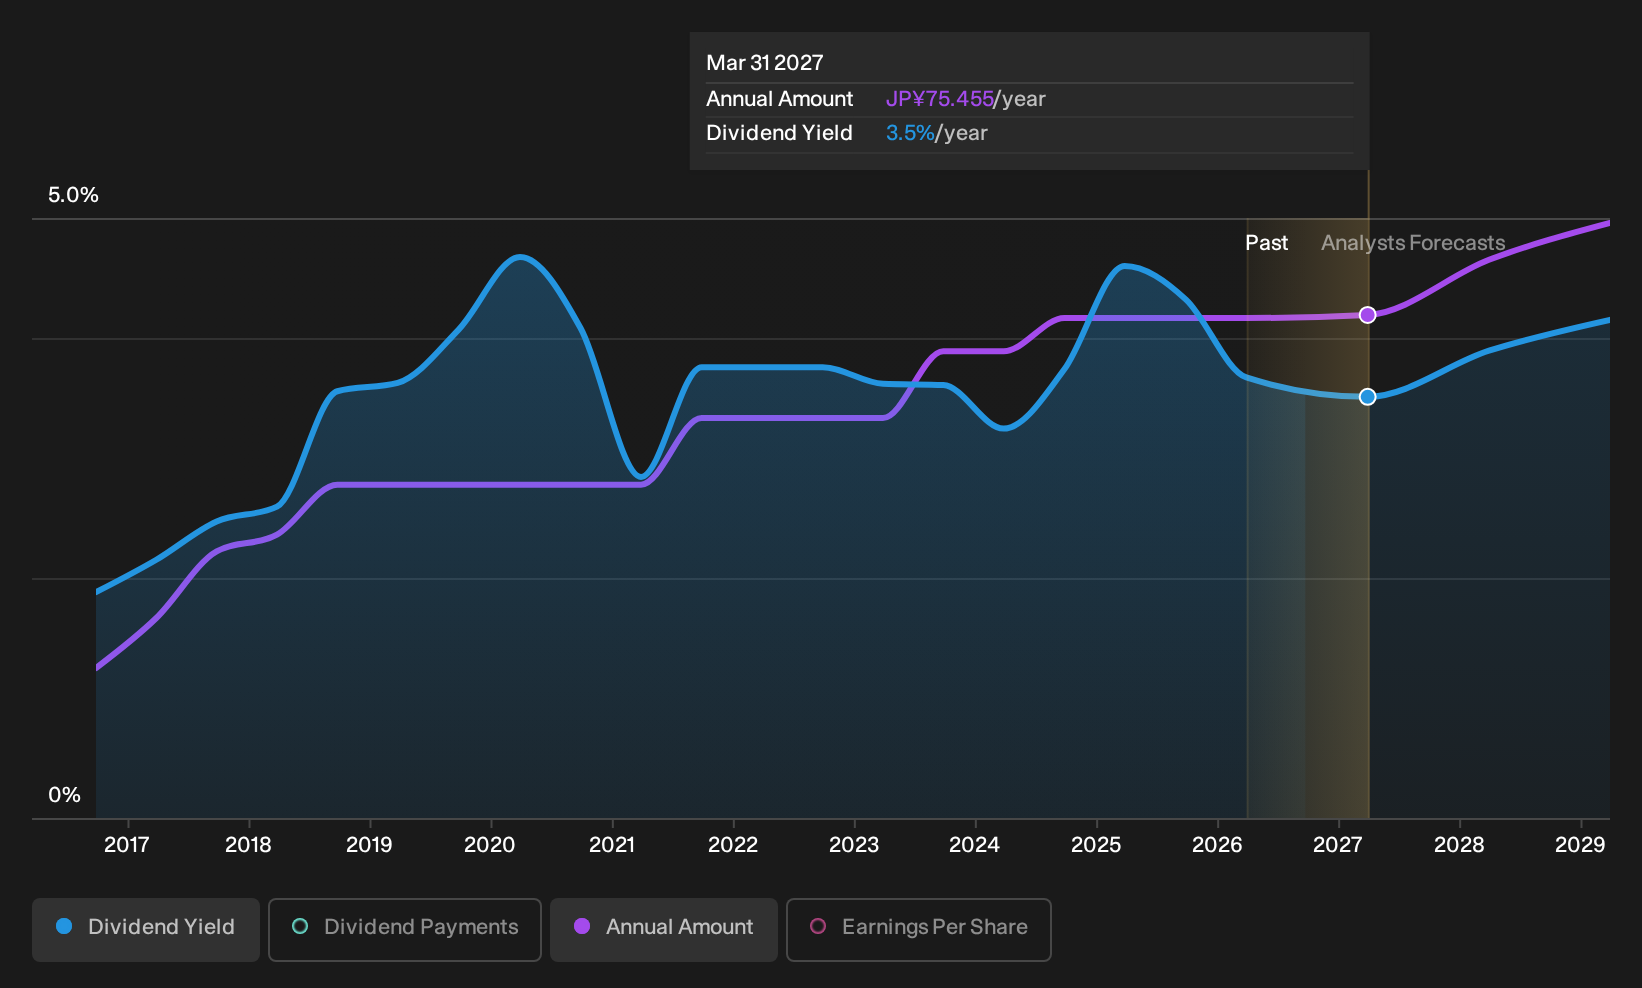Click the 5.0% y-axis label
This screenshot has width=1642, height=988.
73,195
